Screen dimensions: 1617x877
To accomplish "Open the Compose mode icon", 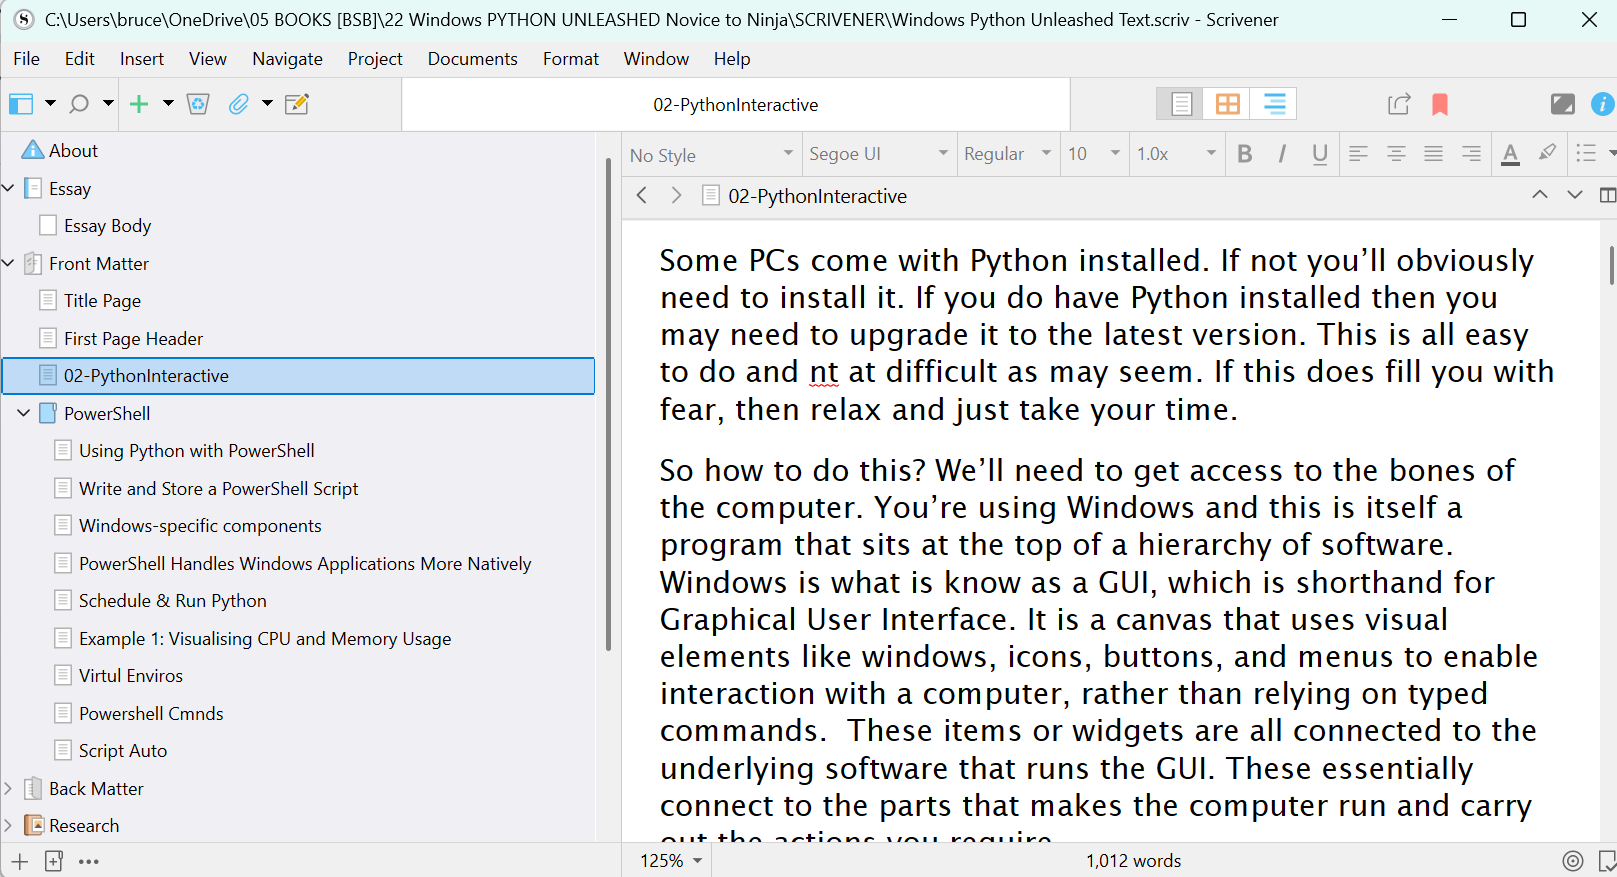I will click(1562, 104).
